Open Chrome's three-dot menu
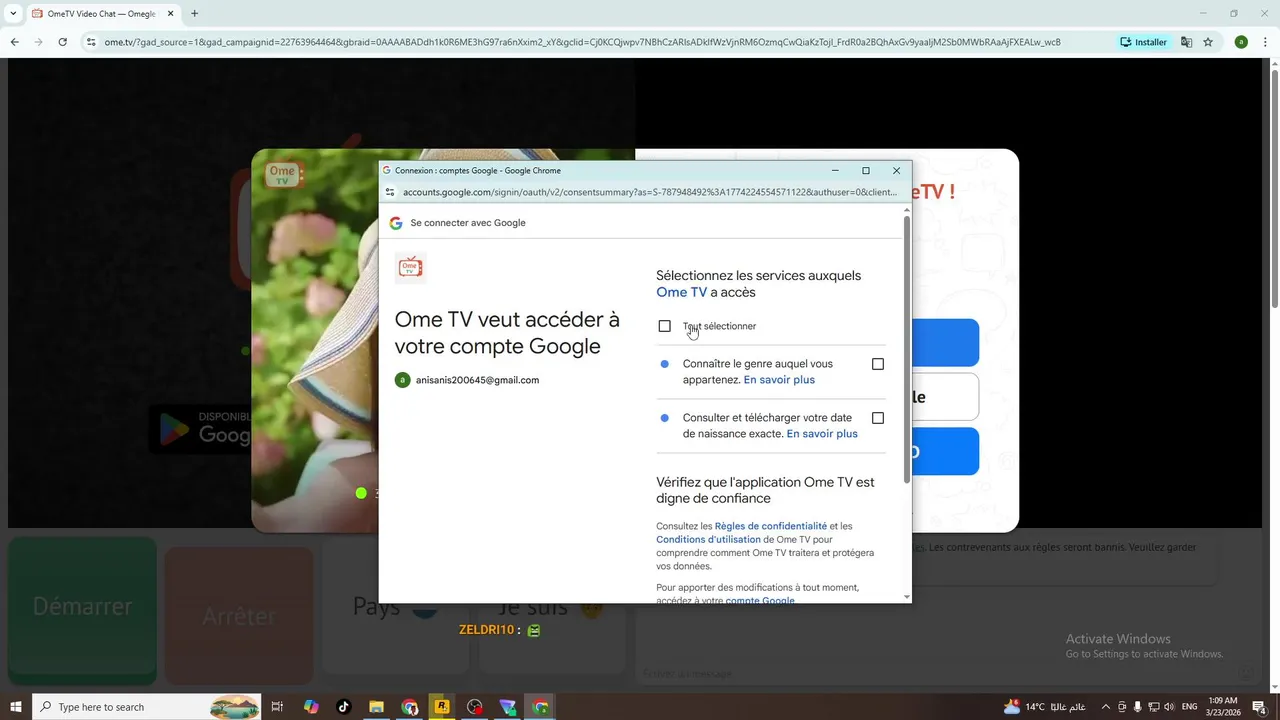 [x=1264, y=42]
